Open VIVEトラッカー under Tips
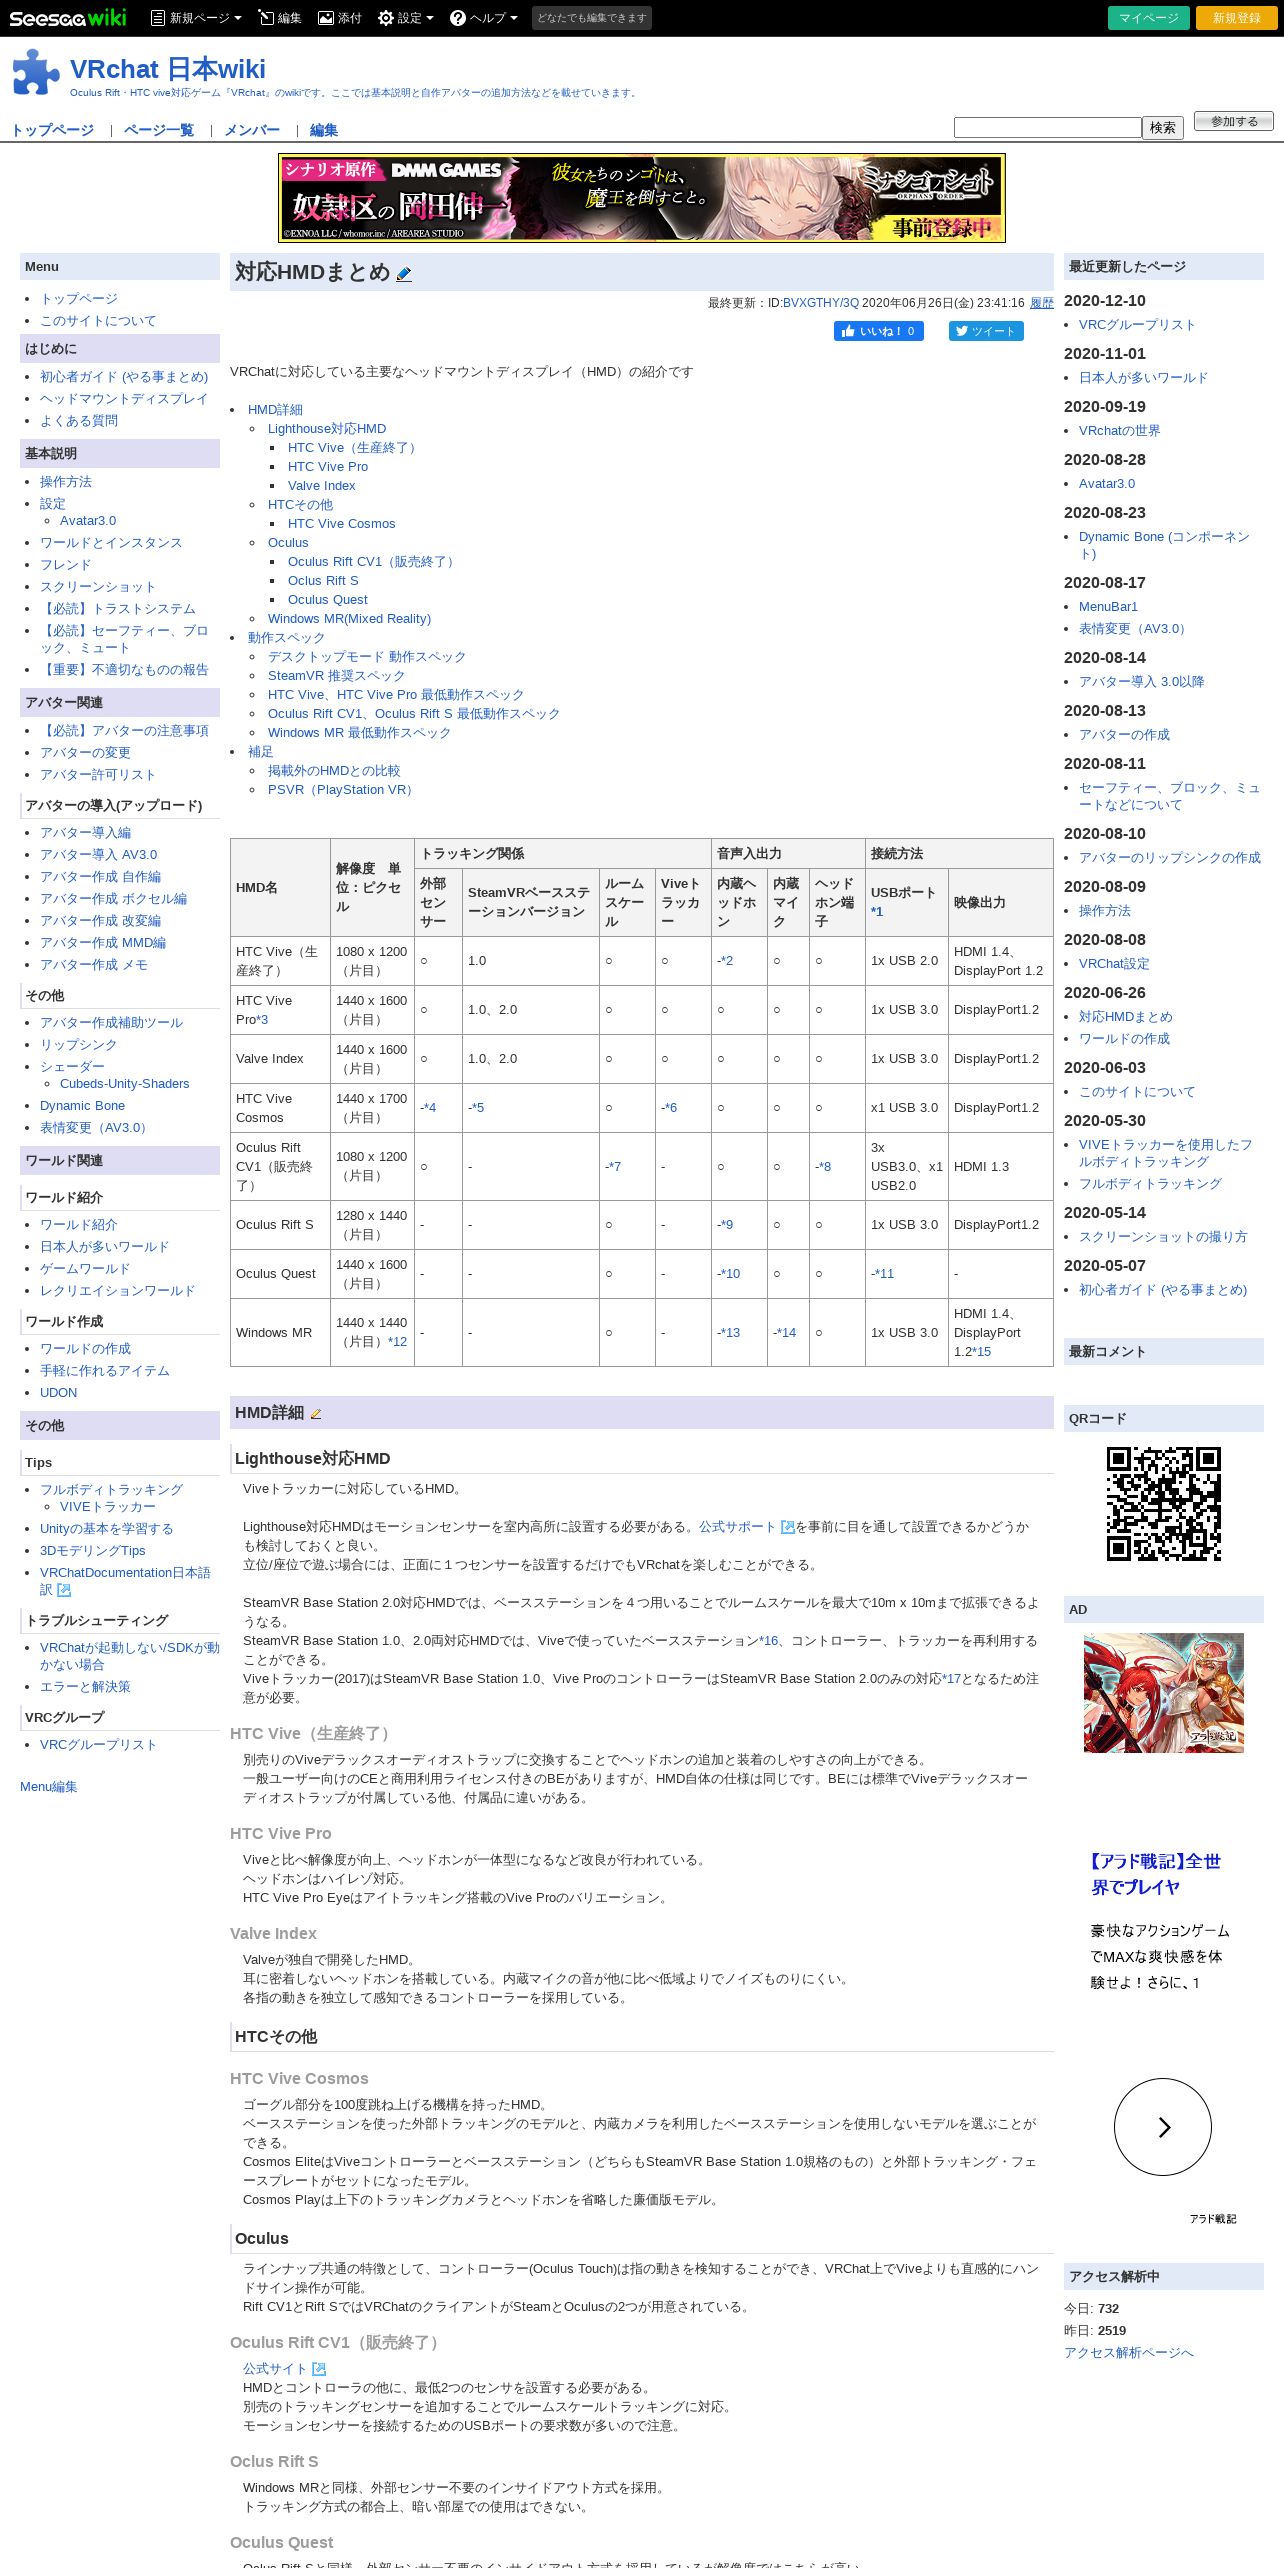 point(108,1507)
